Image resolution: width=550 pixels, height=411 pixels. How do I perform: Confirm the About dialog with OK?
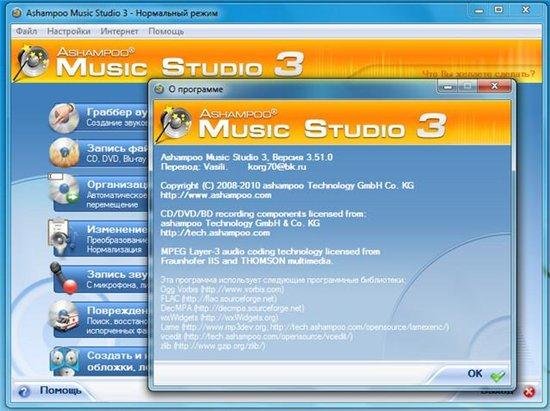click(475, 374)
